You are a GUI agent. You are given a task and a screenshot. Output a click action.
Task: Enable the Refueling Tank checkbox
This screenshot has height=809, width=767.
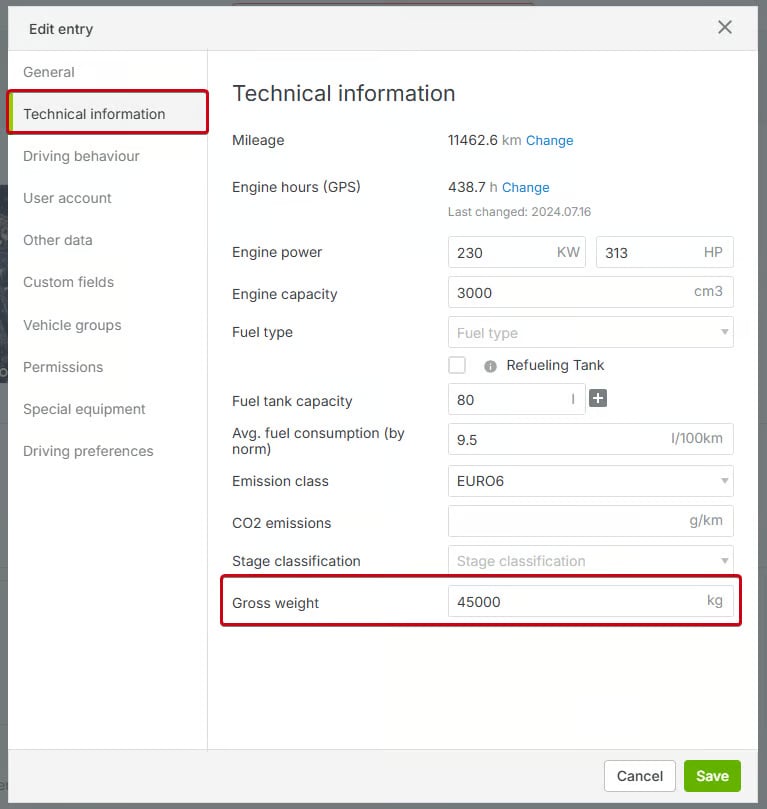[457, 365]
